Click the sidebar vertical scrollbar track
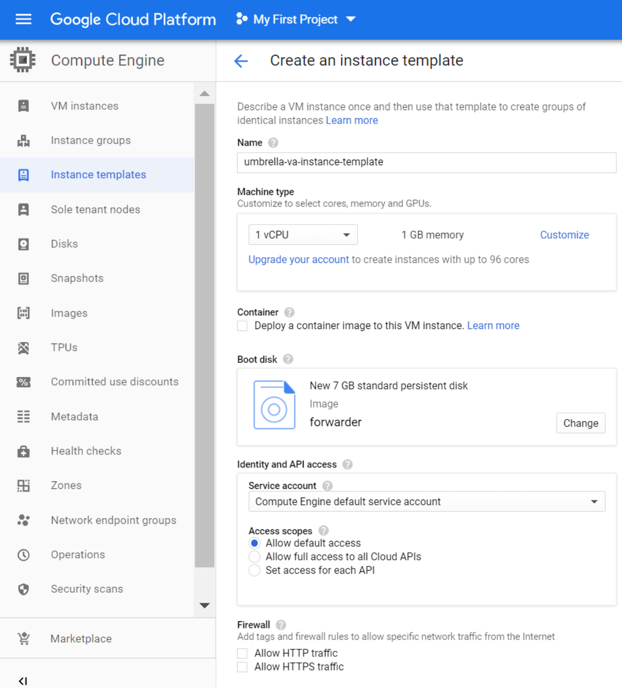The image size is (622, 688). point(204,336)
